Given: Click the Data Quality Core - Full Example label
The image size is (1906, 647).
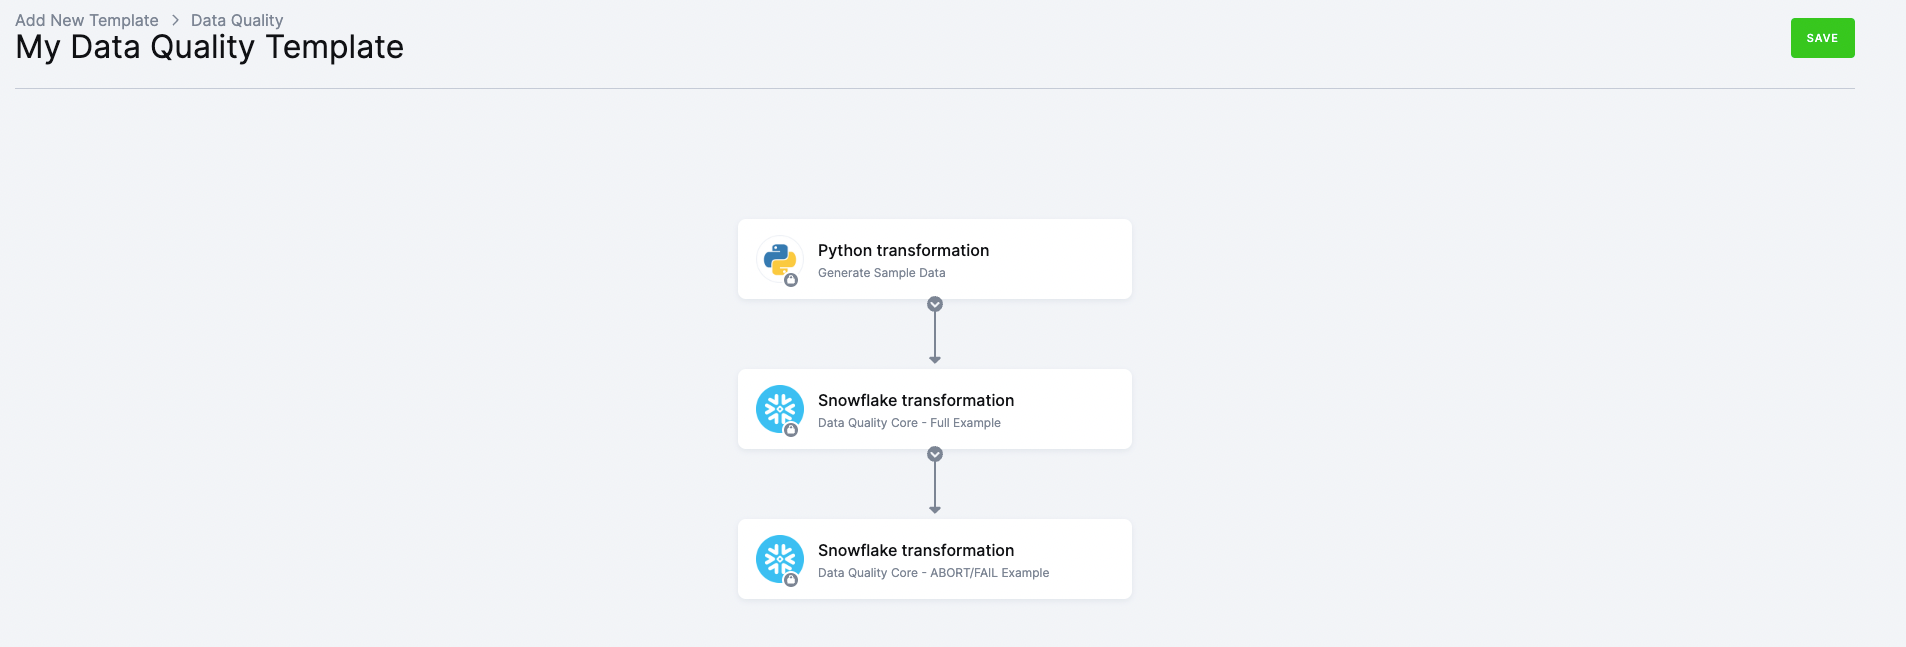Looking at the screenshot, I should 909,422.
